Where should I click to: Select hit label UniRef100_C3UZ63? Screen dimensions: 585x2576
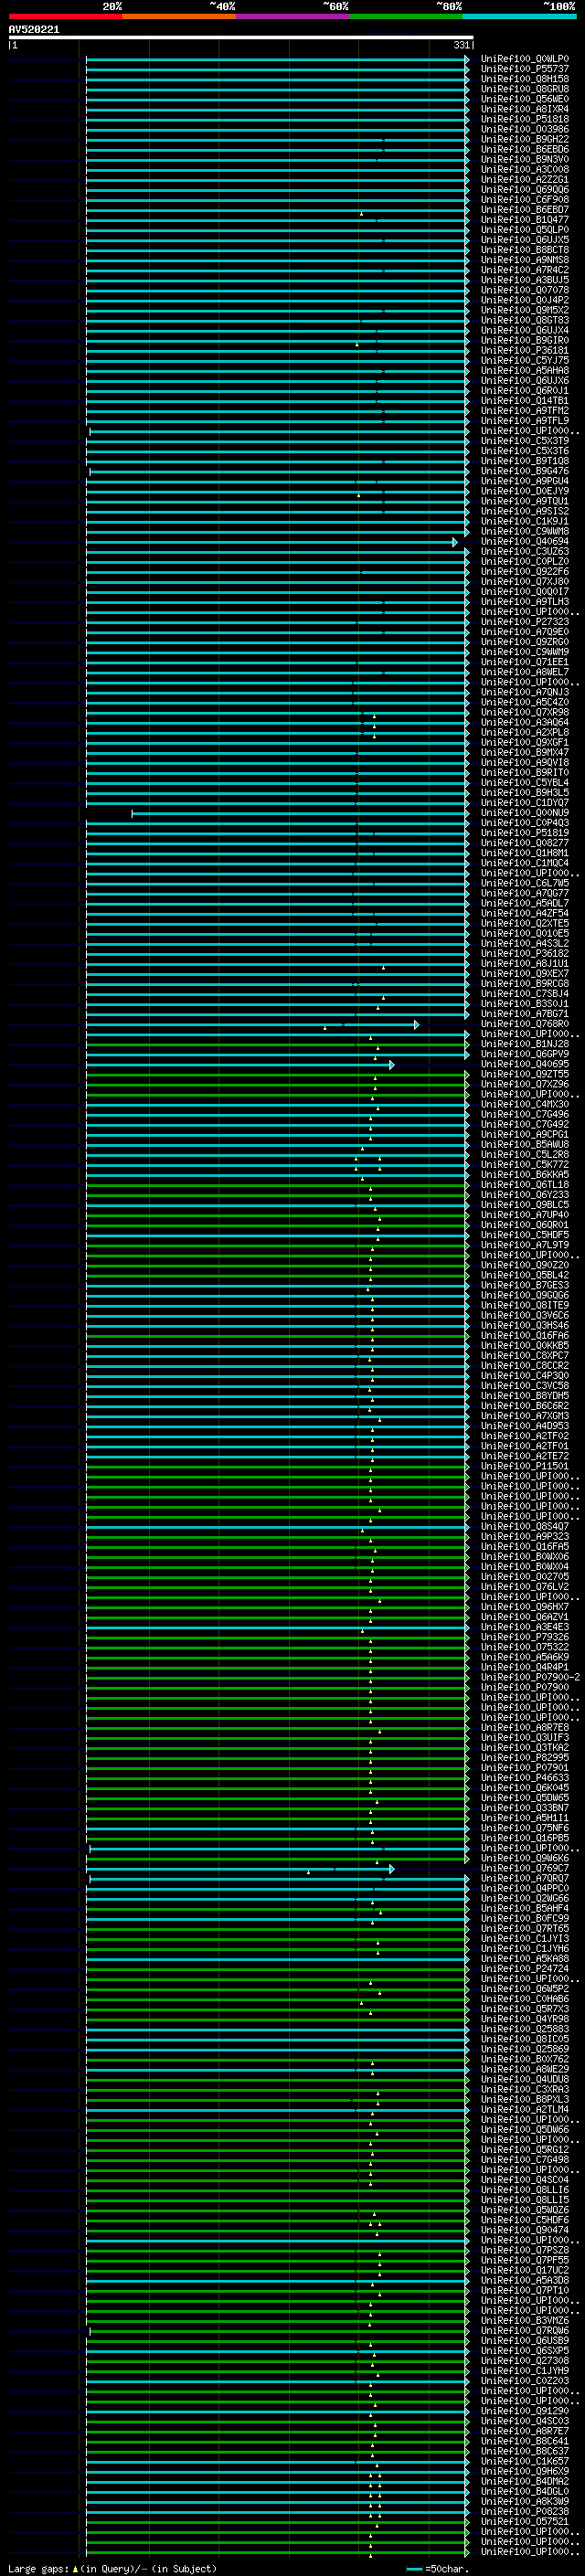point(525,552)
